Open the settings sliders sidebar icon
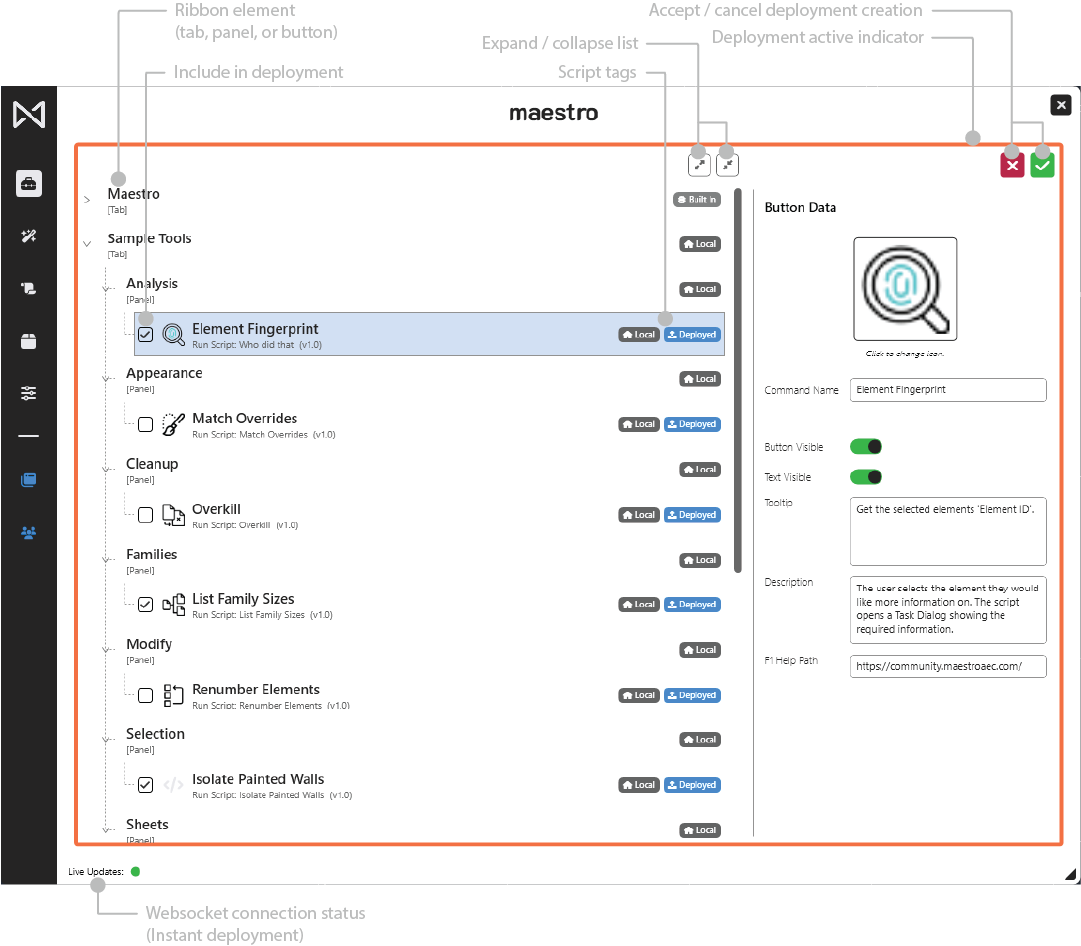Screen dimensions: 1081x946 28,393
